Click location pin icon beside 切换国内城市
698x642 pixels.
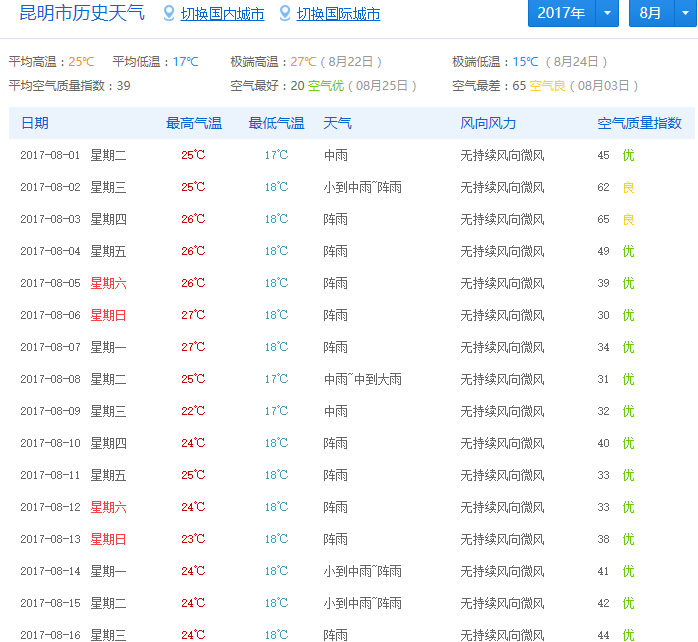169,14
